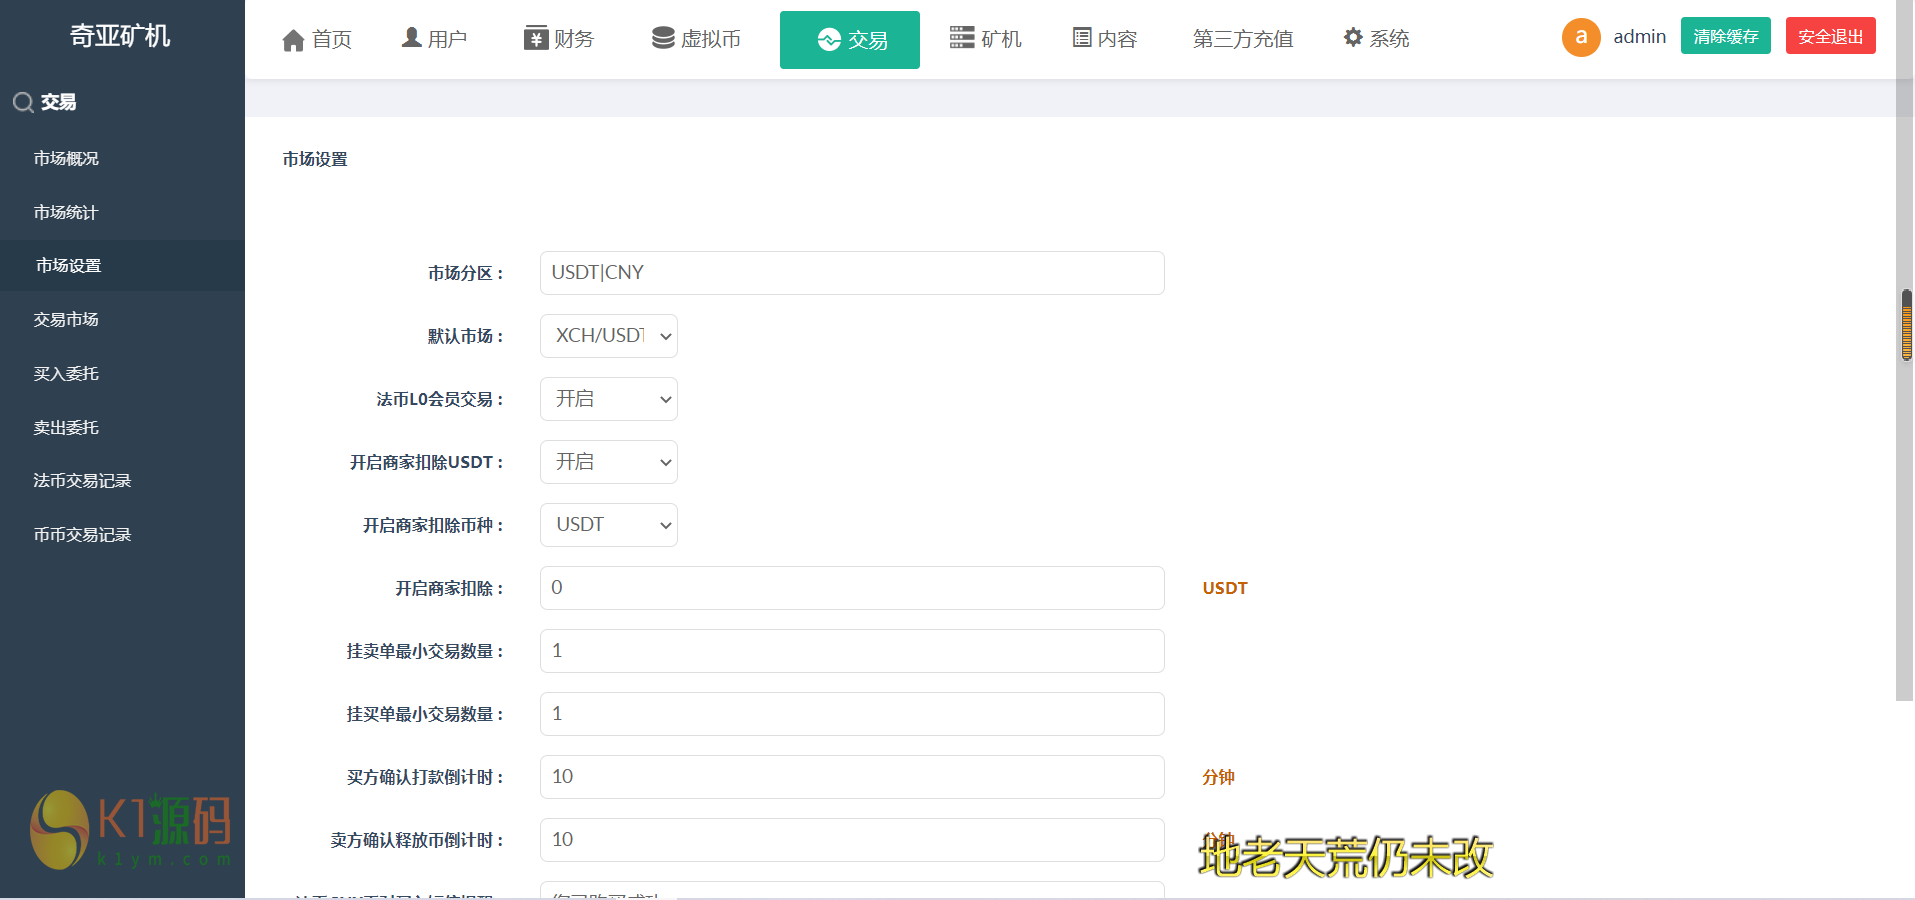Image resolution: width=1915 pixels, height=900 pixels.
Task: Open 币币交易记录 in the sidebar
Action: tap(82, 534)
